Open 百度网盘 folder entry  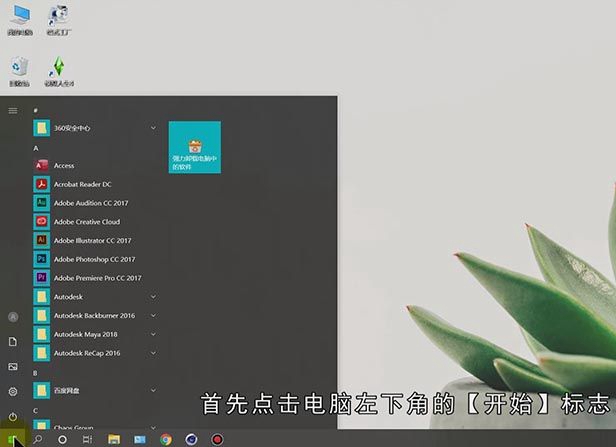(x=96, y=390)
